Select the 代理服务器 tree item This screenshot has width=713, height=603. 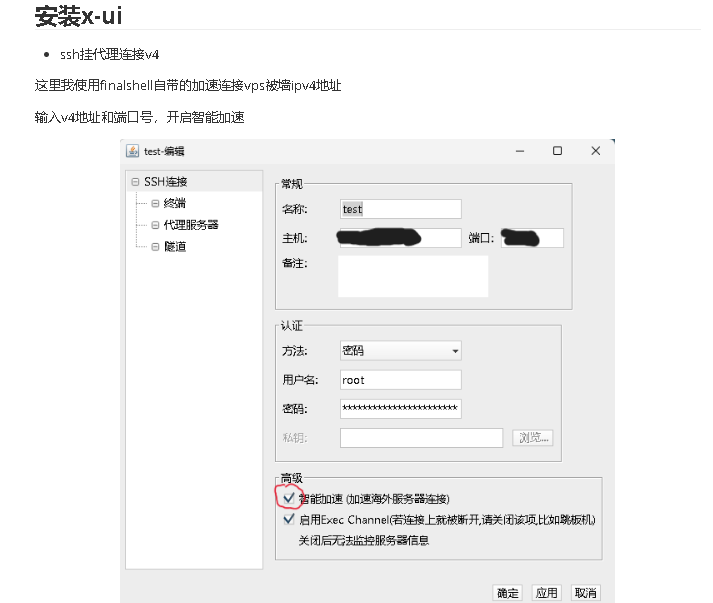pos(191,225)
